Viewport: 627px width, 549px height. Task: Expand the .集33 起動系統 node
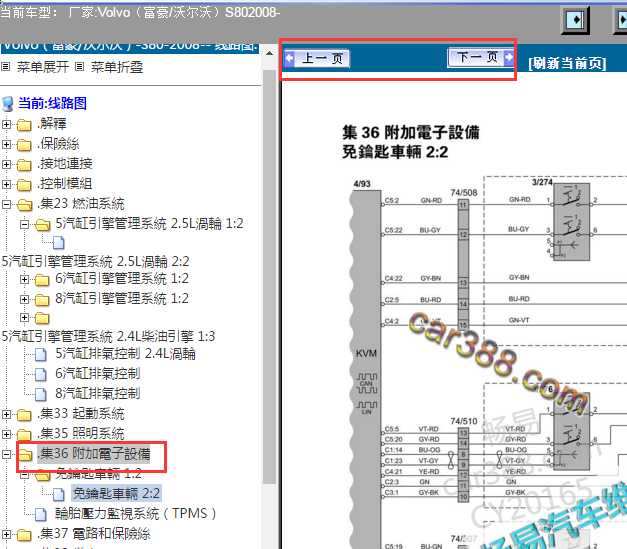click(x=6, y=414)
